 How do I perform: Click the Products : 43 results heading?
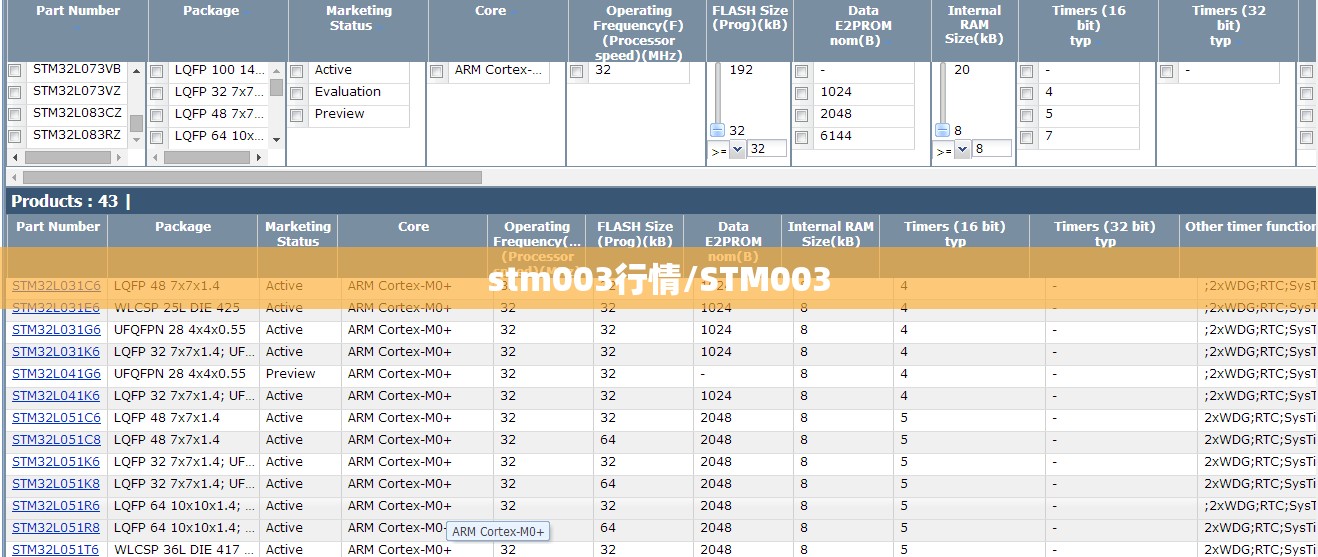point(64,201)
